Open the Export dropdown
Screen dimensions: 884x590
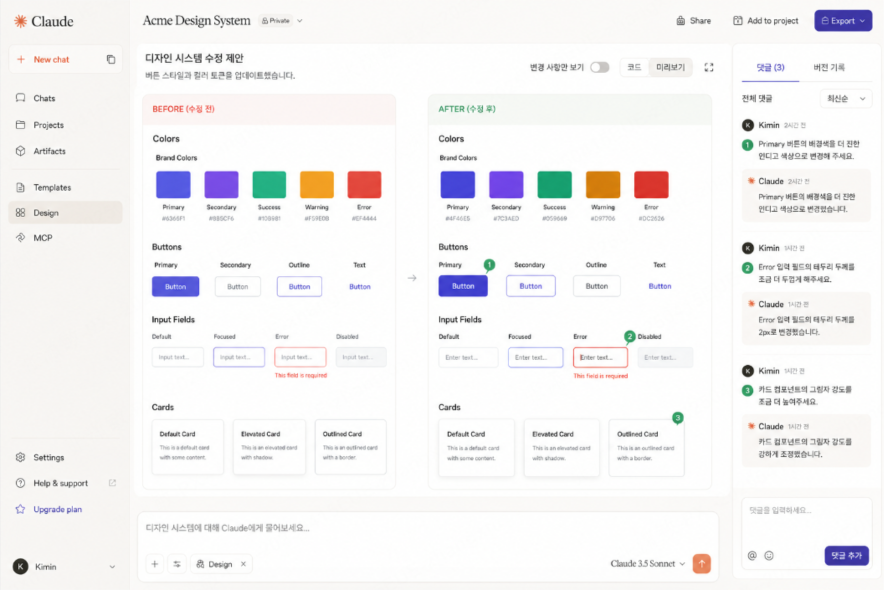[x=843, y=21]
